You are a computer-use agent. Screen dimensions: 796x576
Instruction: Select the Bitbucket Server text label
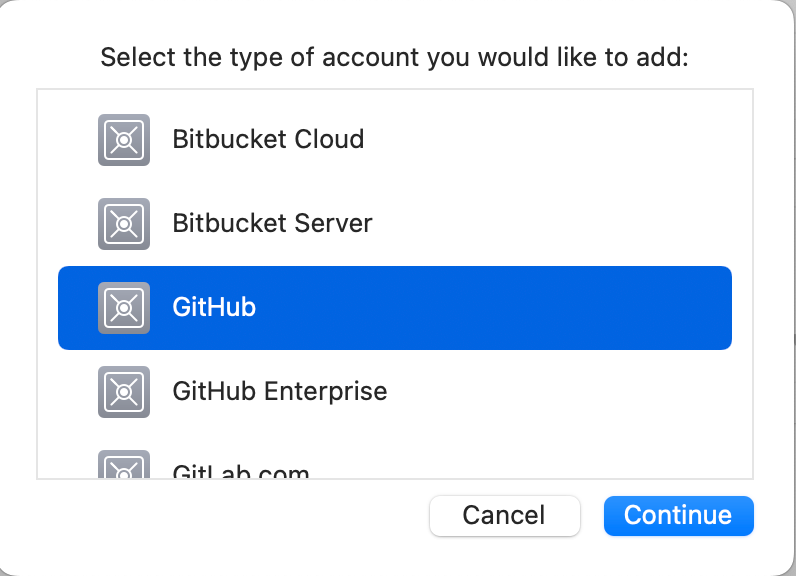click(x=272, y=223)
